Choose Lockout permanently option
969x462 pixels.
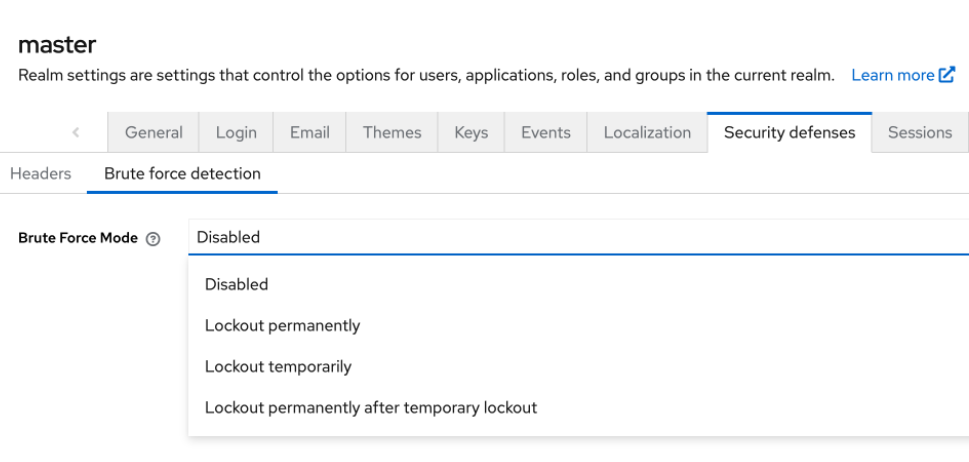[x=282, y=325]
